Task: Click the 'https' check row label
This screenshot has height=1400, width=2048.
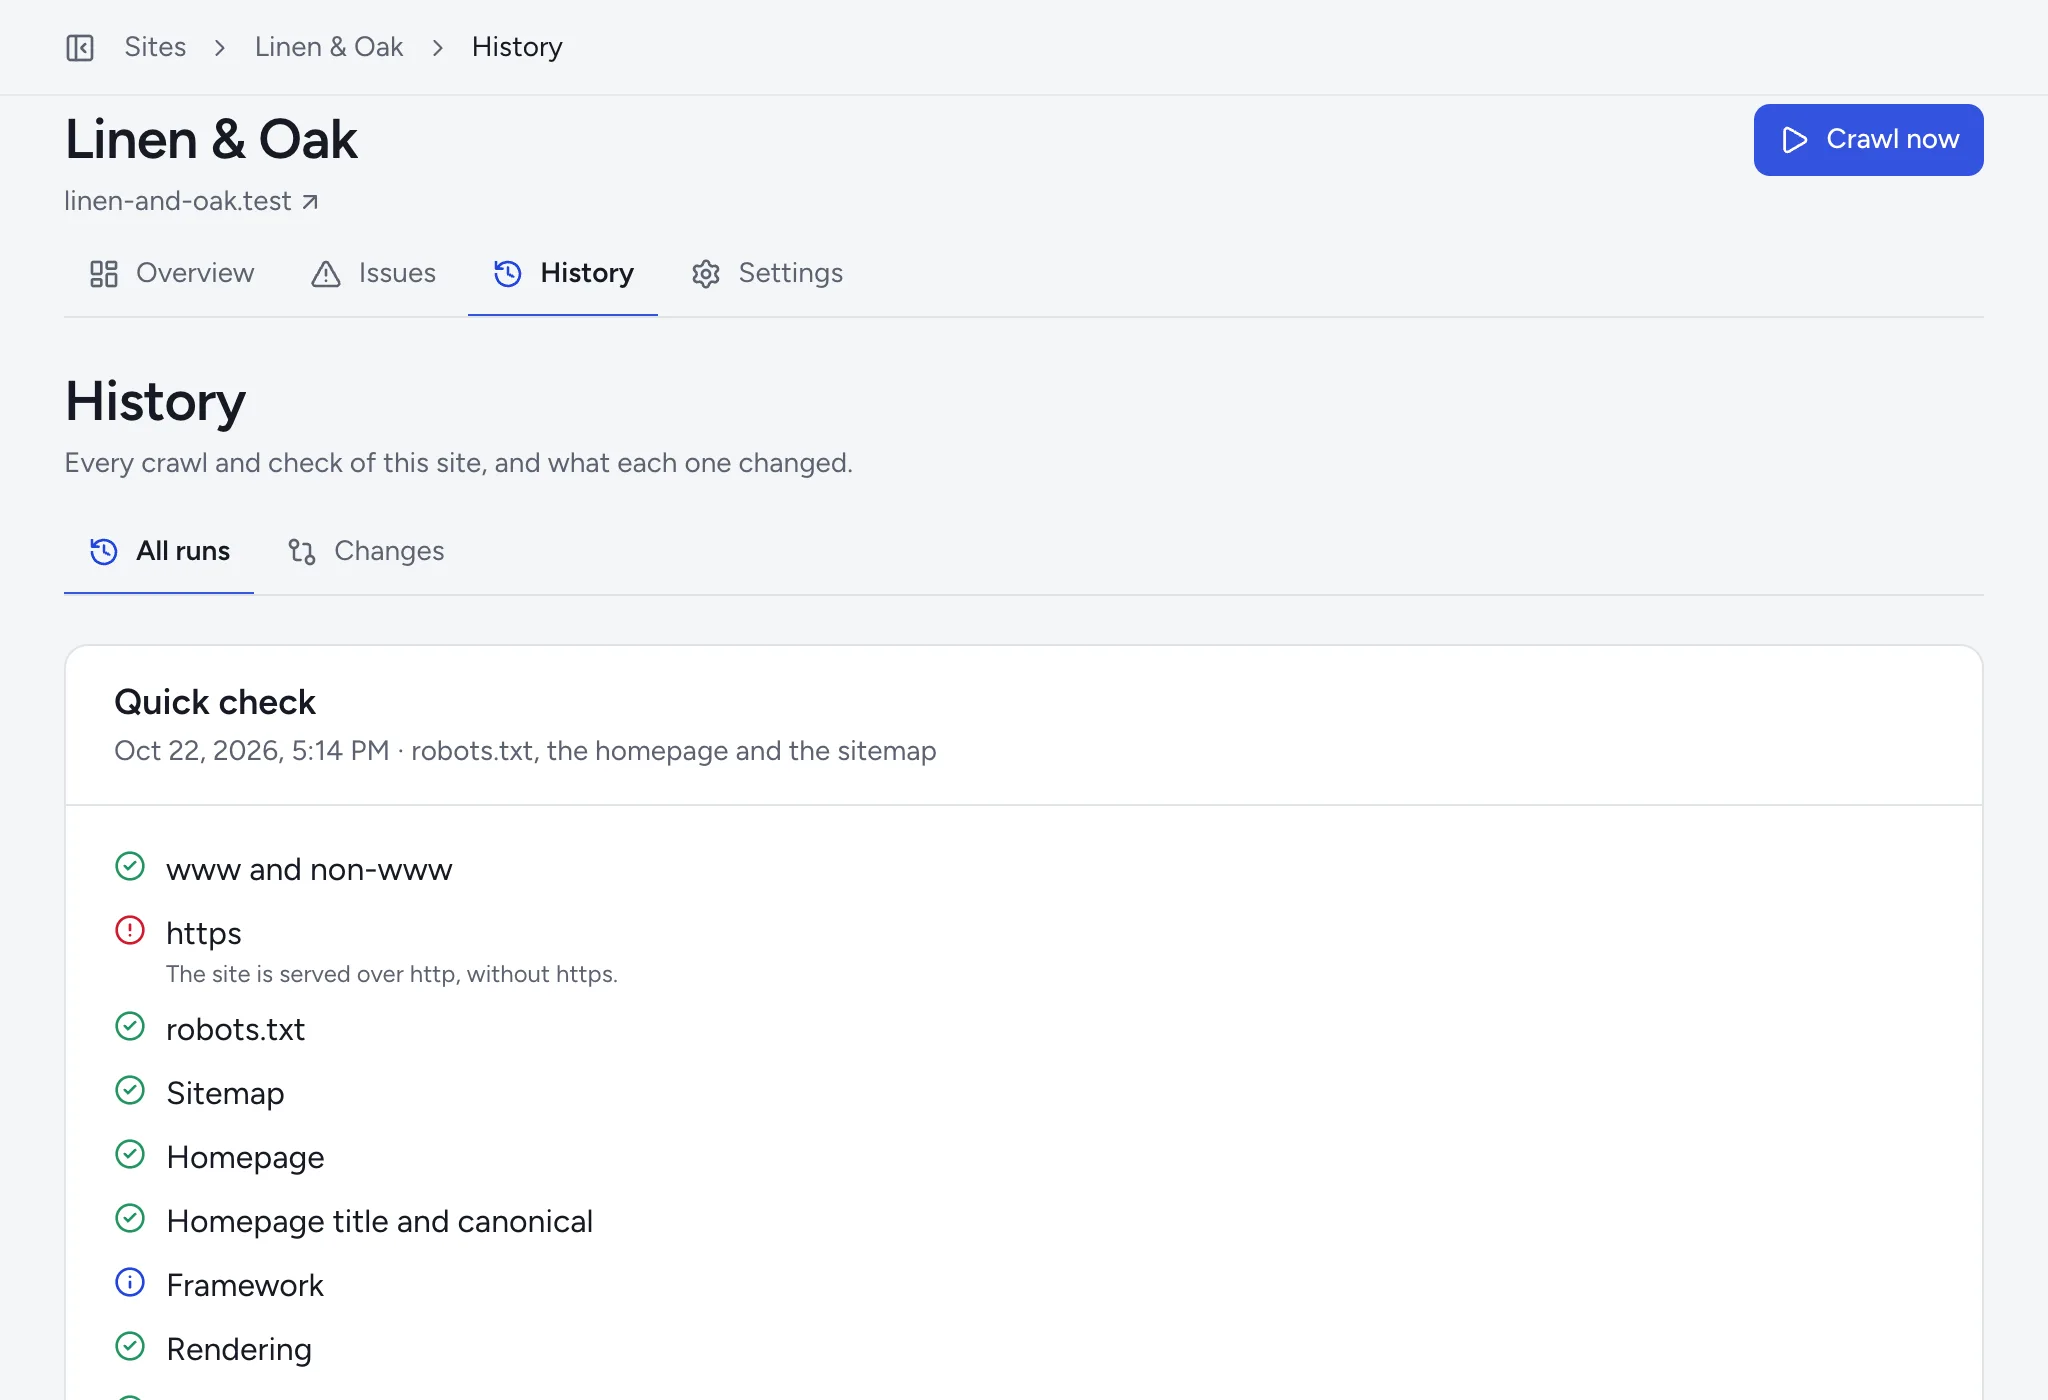Action: (x=204, y=933)
